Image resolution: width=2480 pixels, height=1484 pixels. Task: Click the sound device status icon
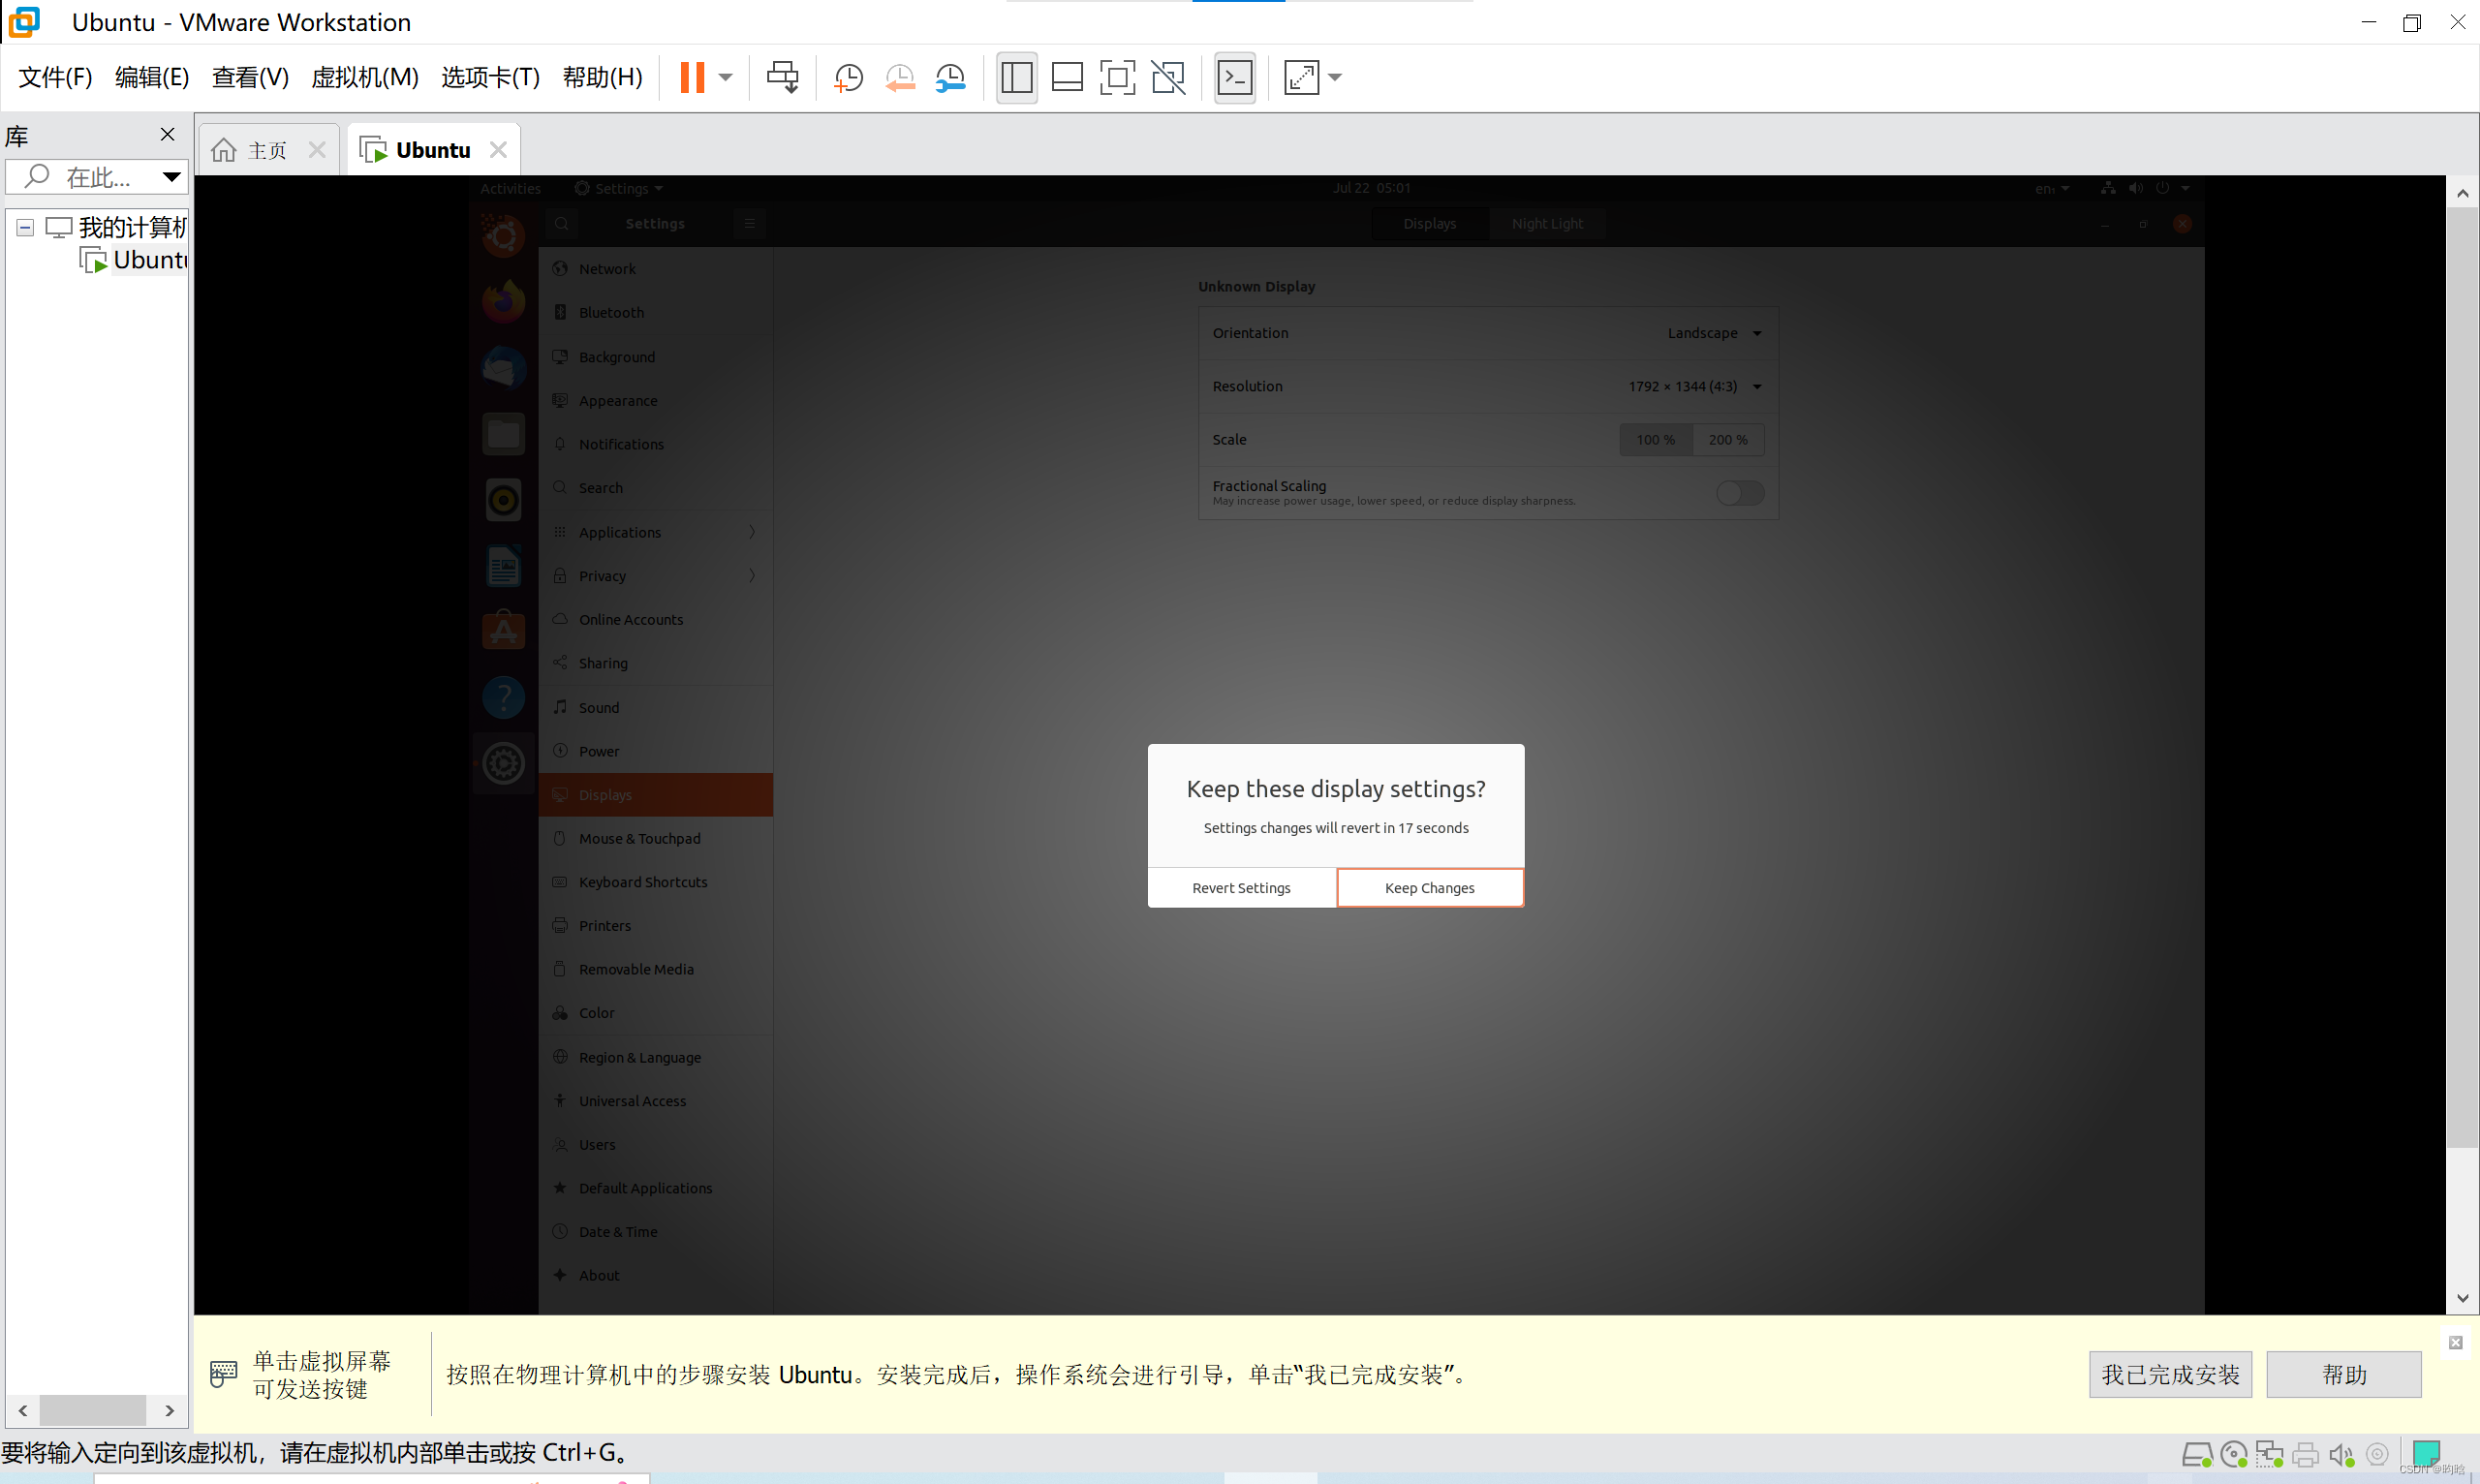[x=2341, y=1455]
